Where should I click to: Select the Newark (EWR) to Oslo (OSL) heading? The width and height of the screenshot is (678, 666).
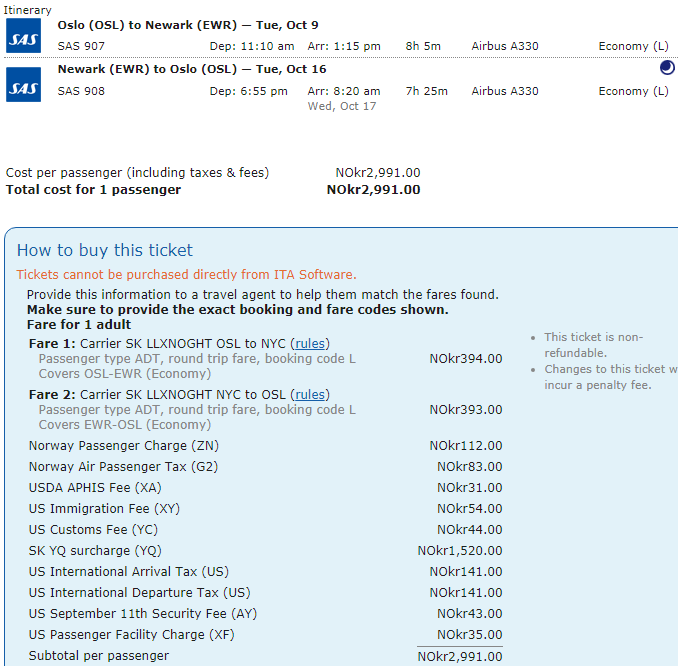(192, 69)
